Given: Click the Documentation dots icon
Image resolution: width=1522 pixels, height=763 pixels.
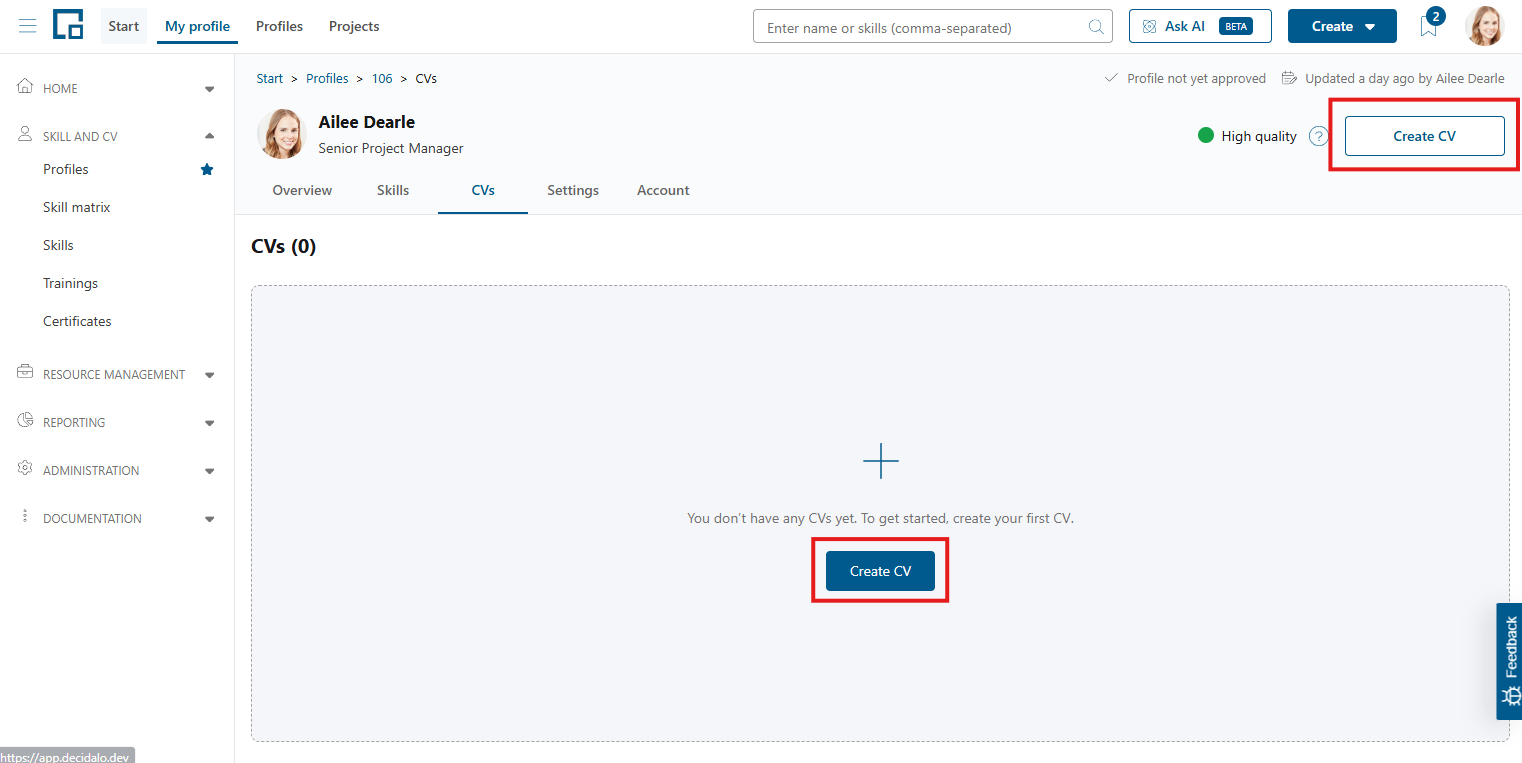Looking at the screenshot, I should click(26, 517).
